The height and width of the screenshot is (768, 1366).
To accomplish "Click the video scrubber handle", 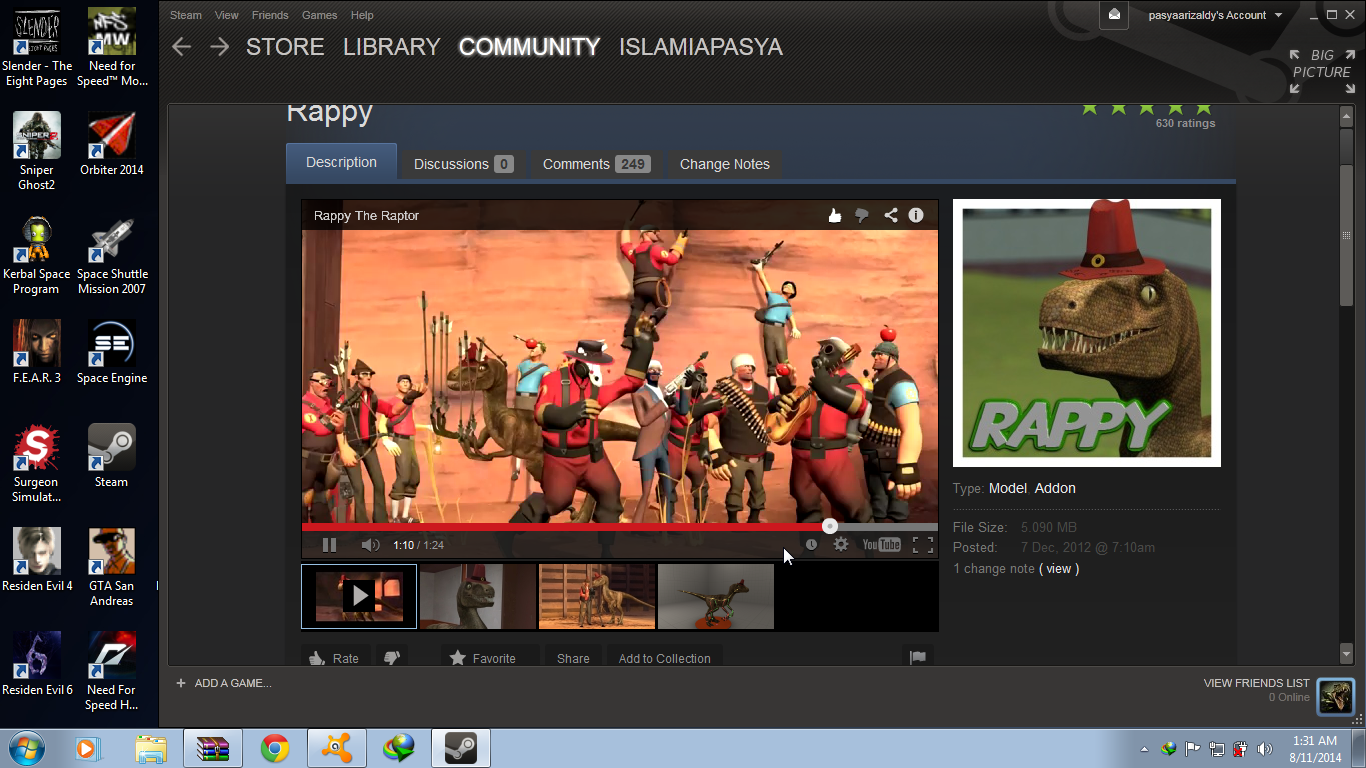I will click(829, 526).
